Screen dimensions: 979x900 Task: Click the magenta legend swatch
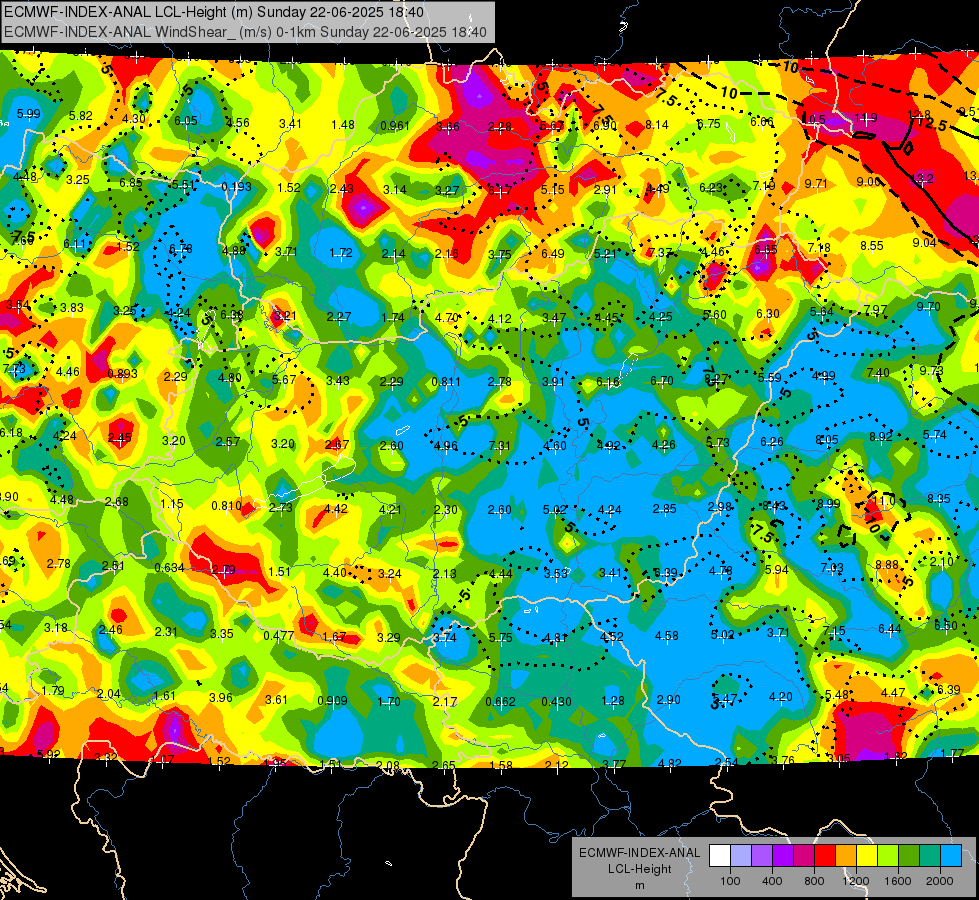click(x=804, y=855)
